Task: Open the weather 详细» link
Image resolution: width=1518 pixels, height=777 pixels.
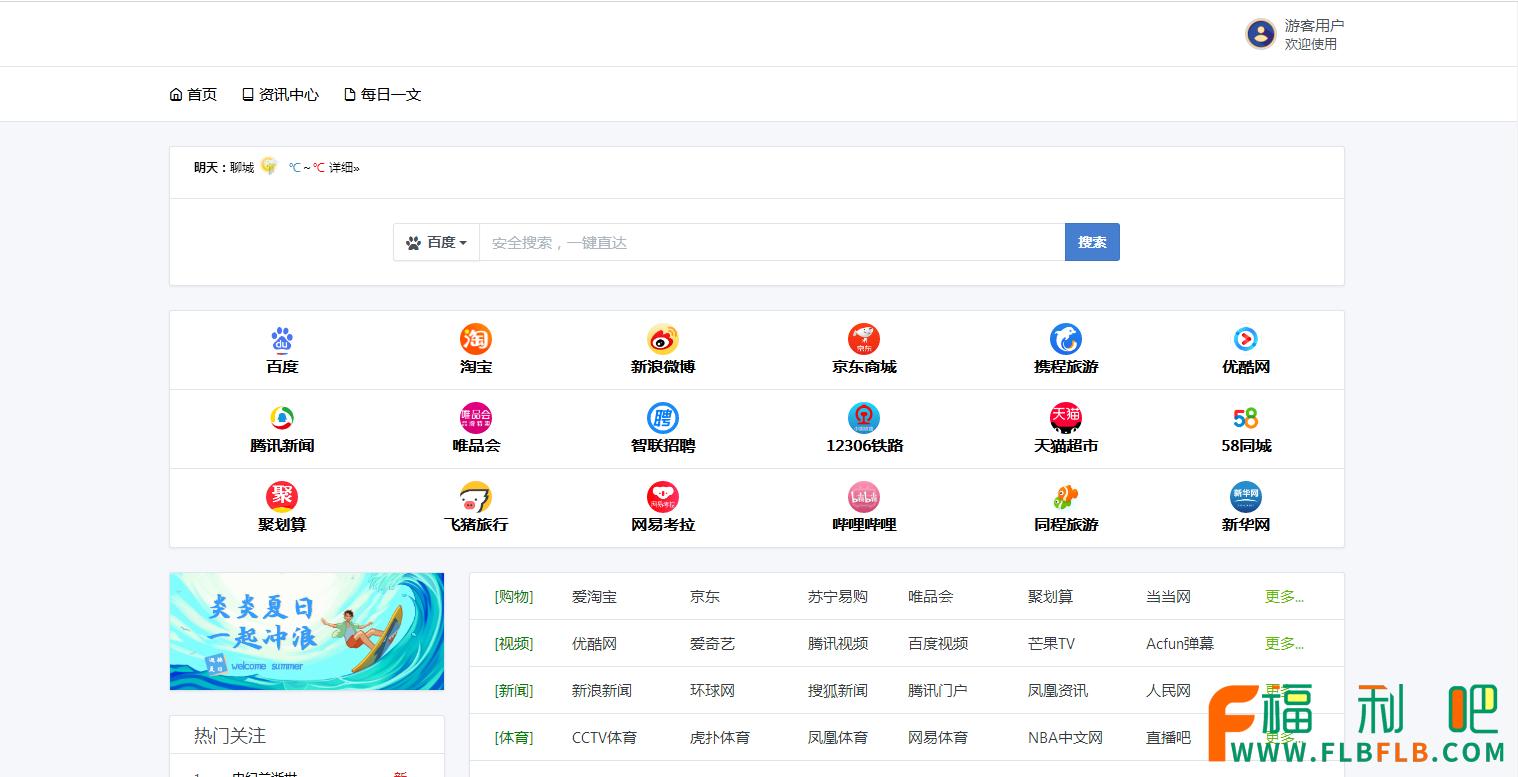Action: click(x=344, y=168)
